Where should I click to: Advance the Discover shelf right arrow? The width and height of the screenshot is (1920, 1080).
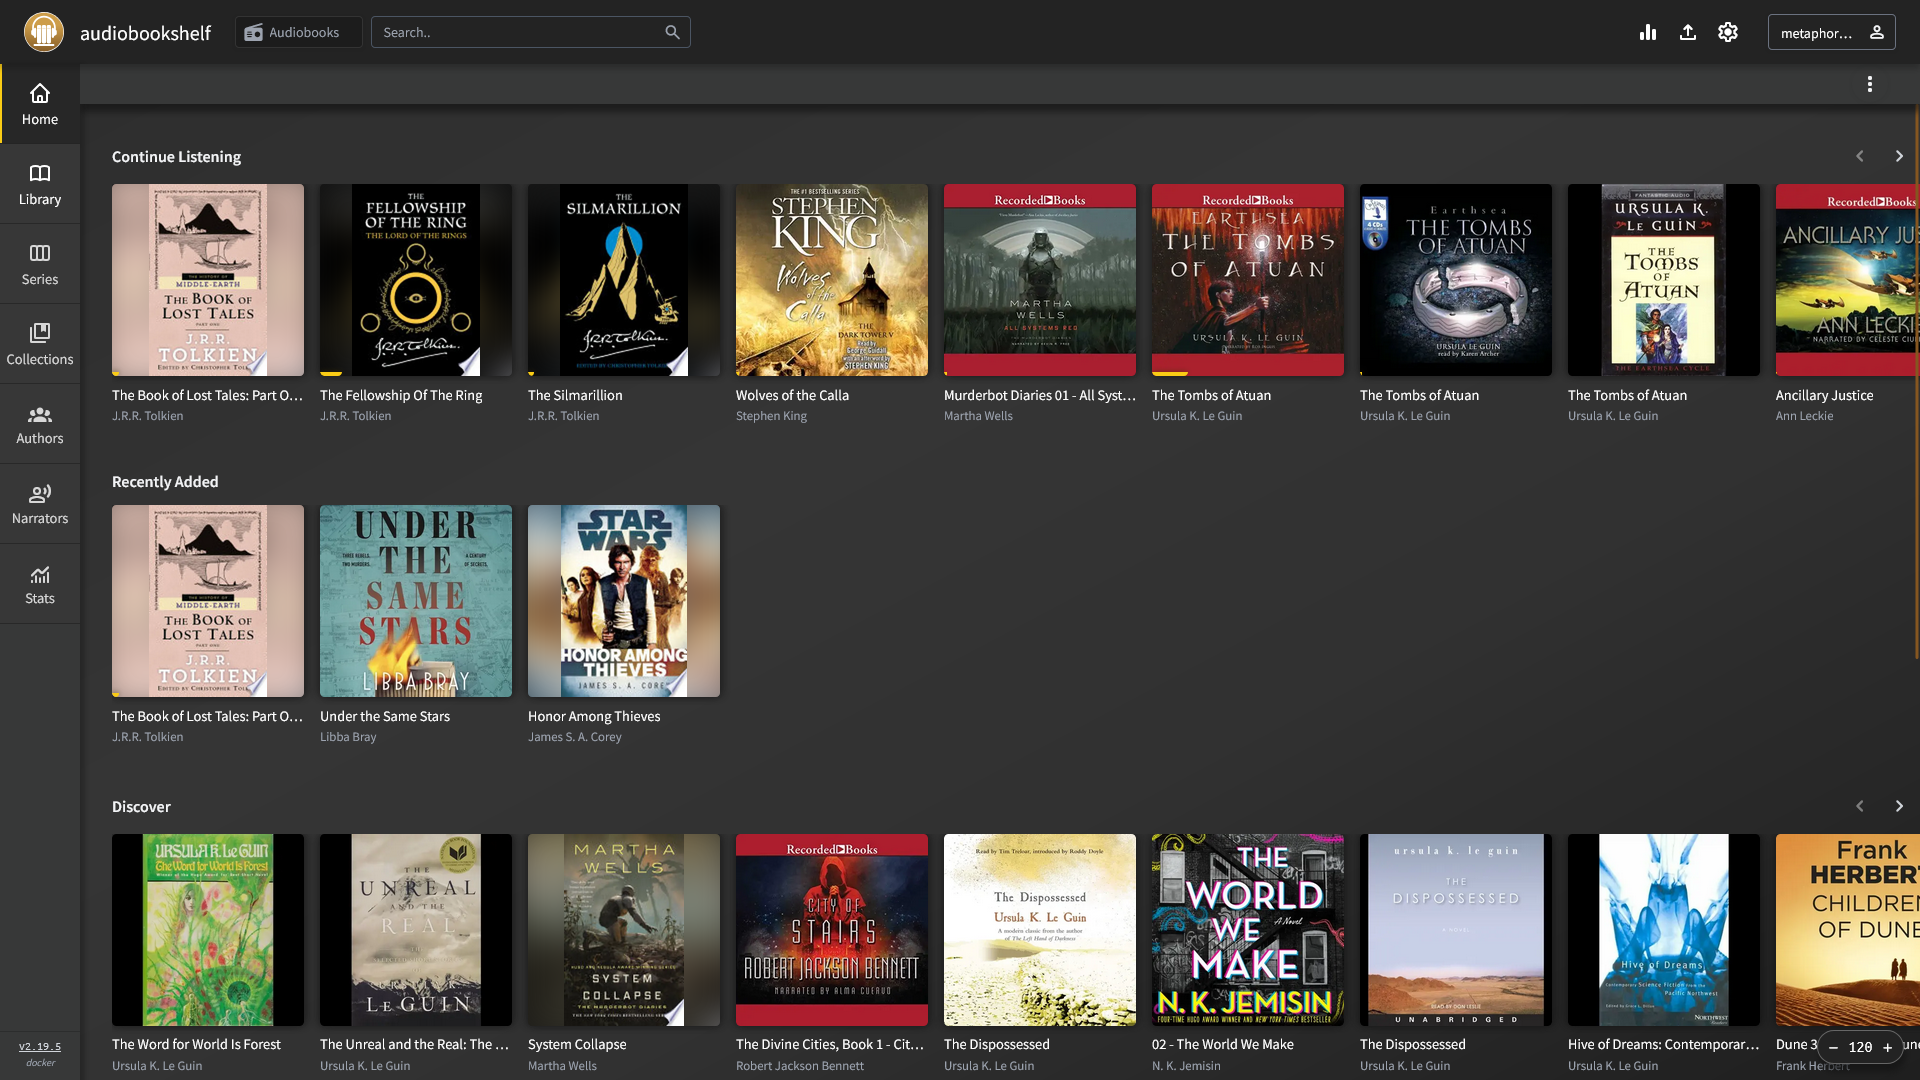click(x=1899, y=806)
